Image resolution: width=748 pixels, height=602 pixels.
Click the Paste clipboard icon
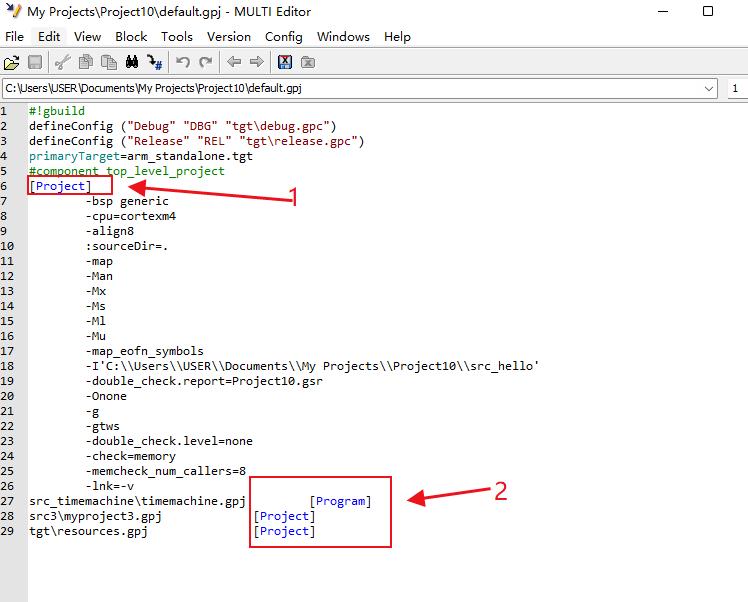[x=109, y=62]
